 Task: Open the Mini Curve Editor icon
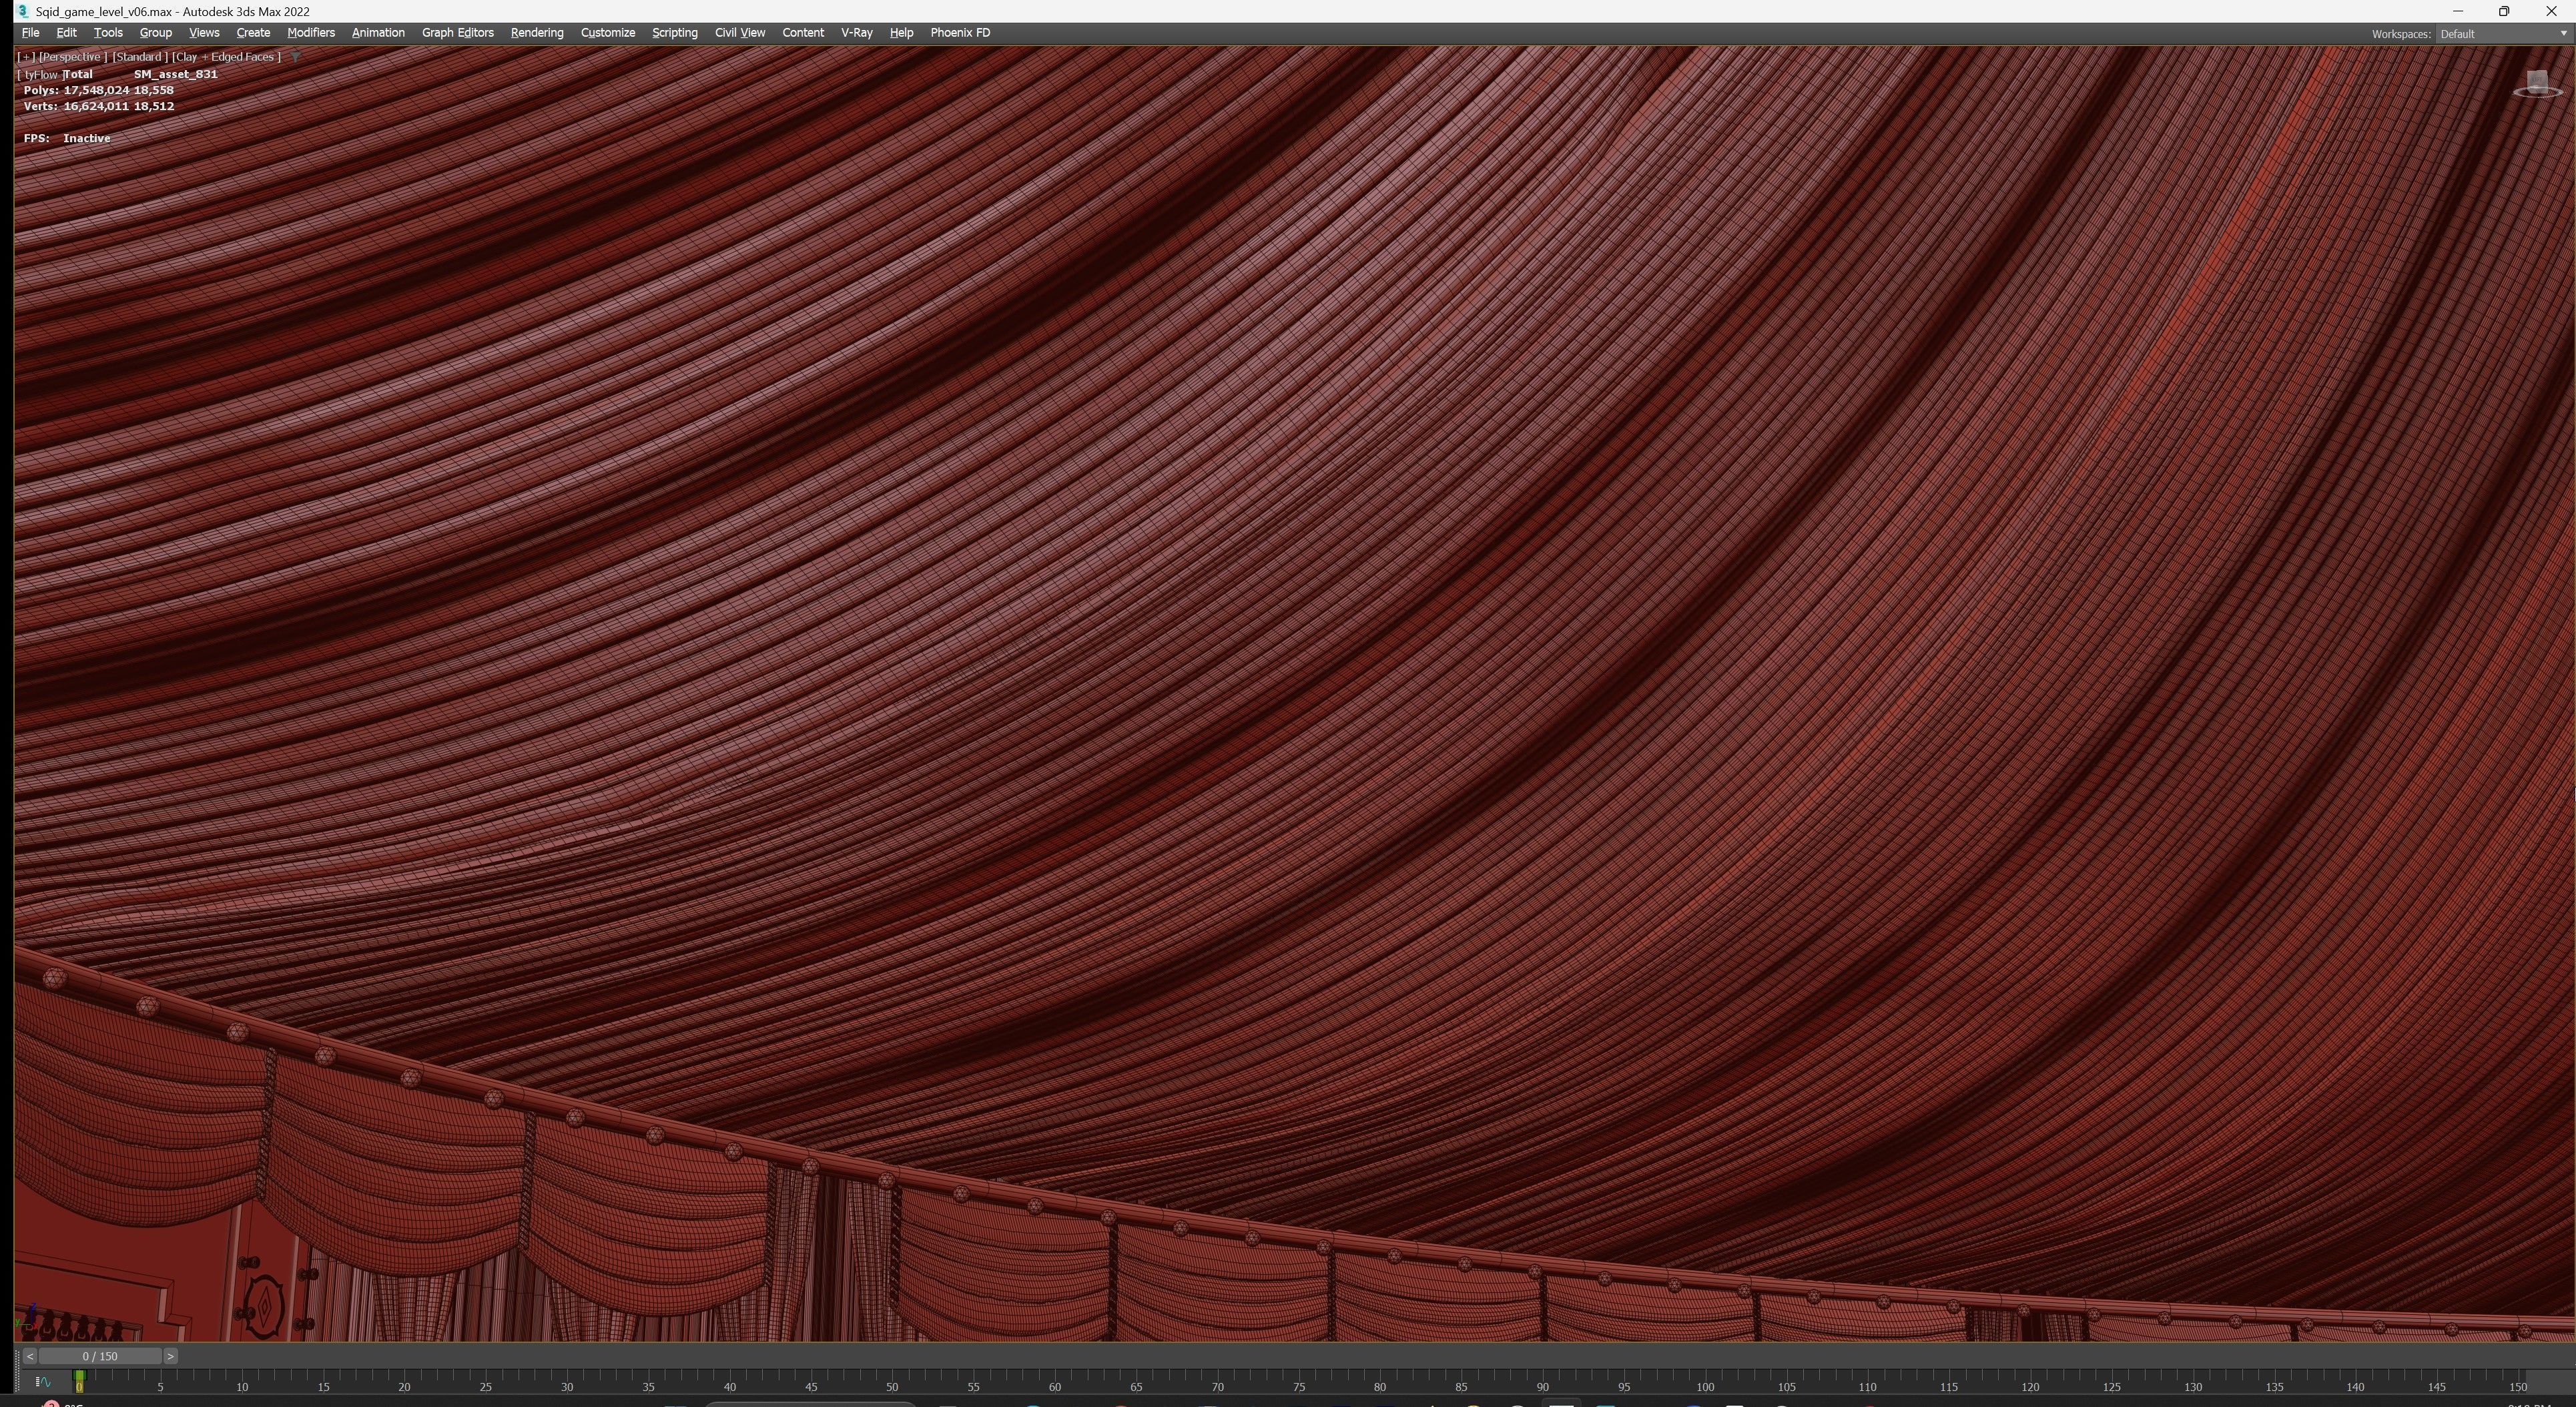(43, 1382)
